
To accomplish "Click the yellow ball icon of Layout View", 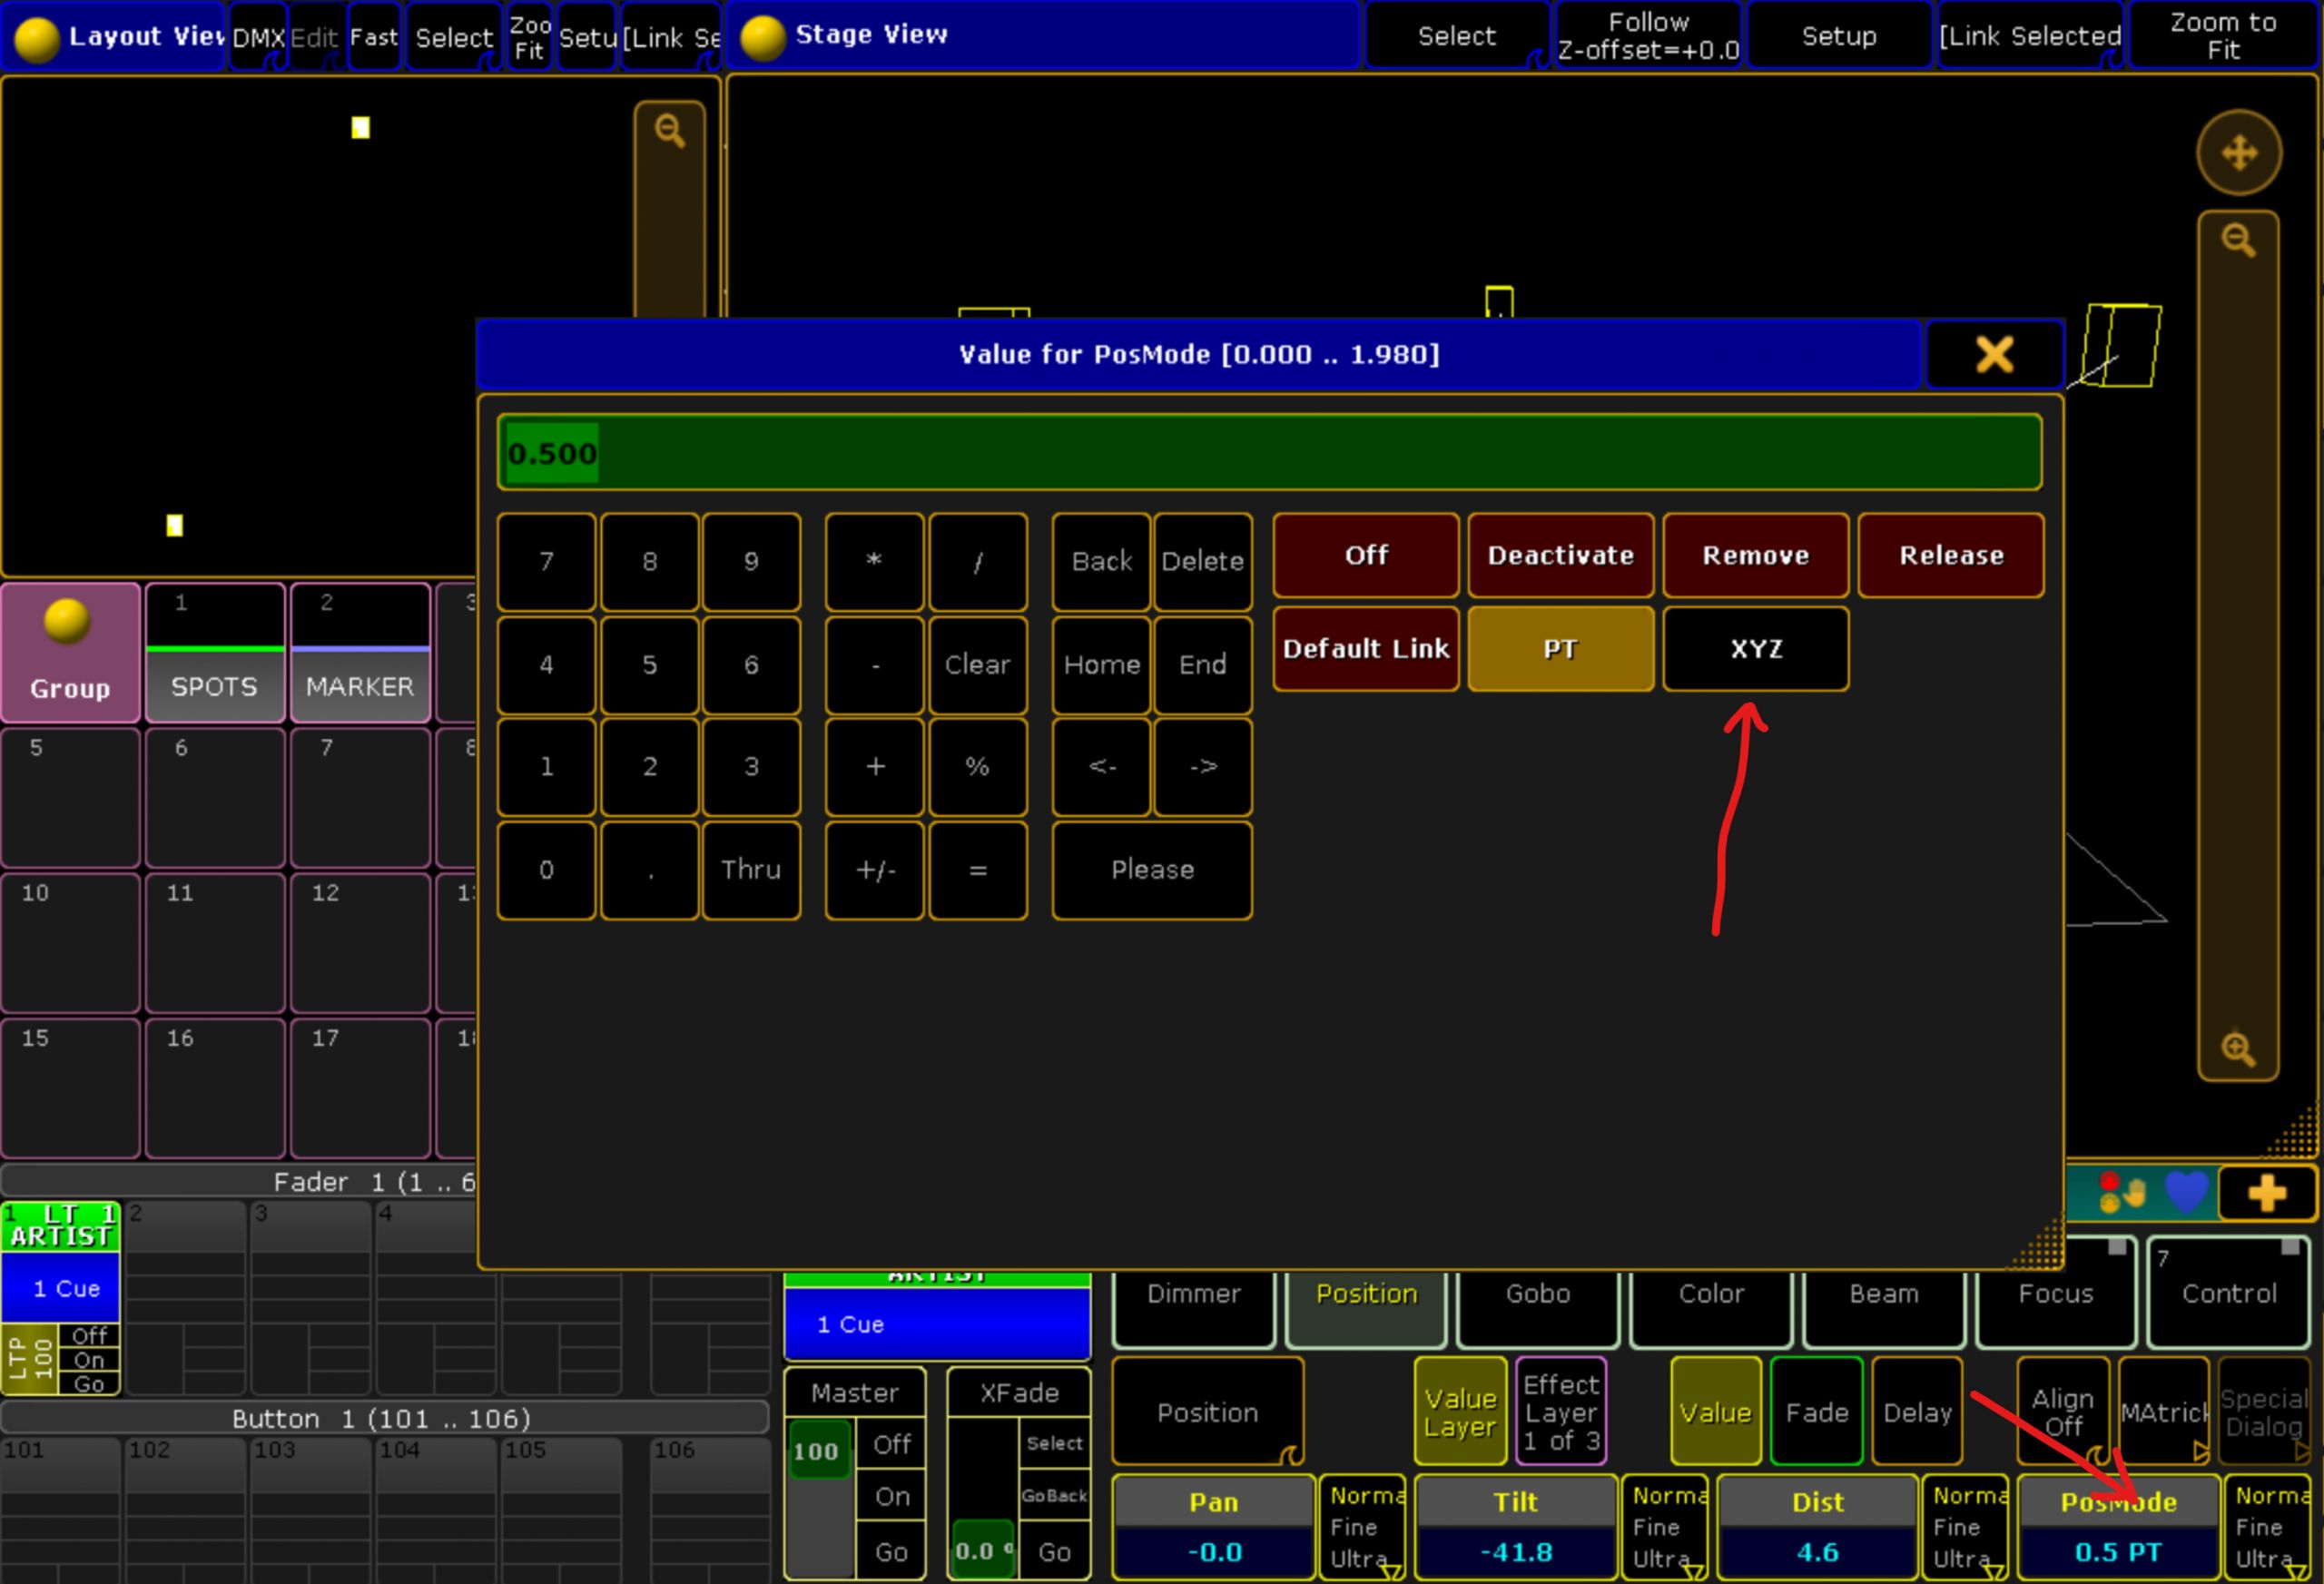I will click(x=37, y=39).
